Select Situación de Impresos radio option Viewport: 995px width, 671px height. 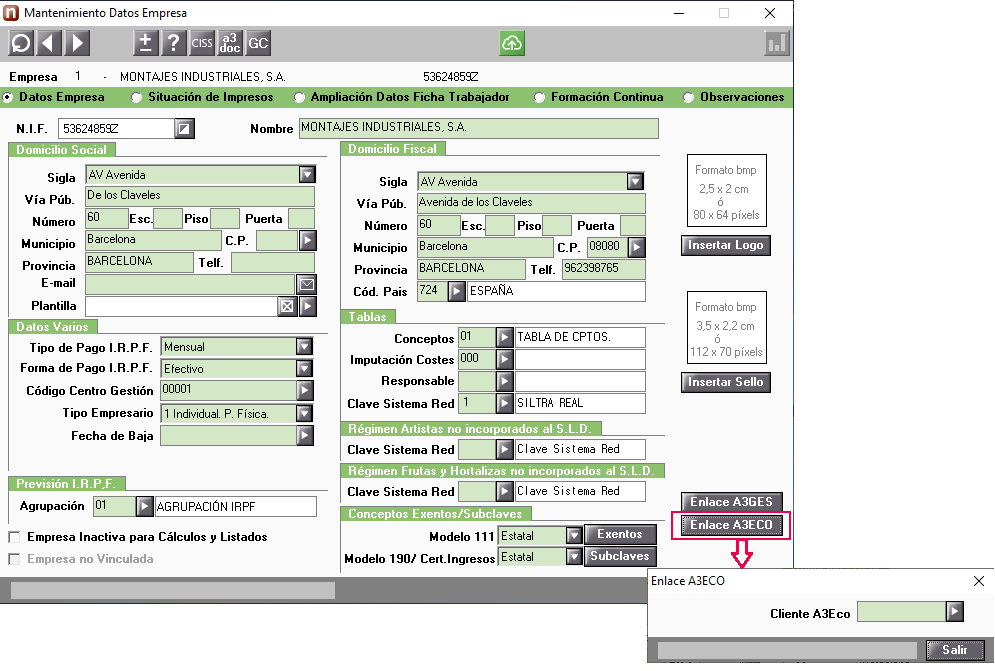click(x=137, y=97)
